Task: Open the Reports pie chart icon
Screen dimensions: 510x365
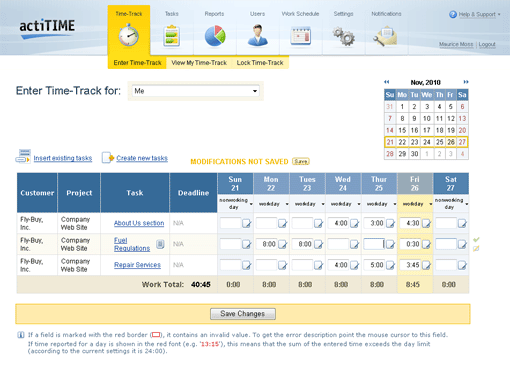Action: (215, 36)
